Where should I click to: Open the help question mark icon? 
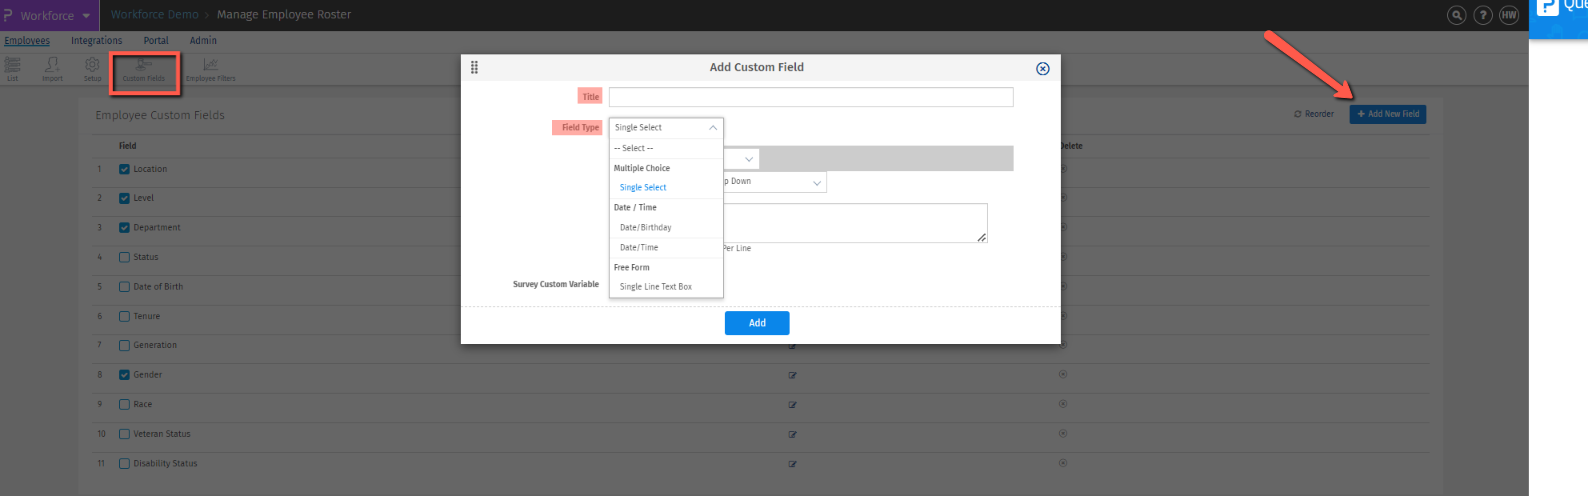tap(1483, 15)
